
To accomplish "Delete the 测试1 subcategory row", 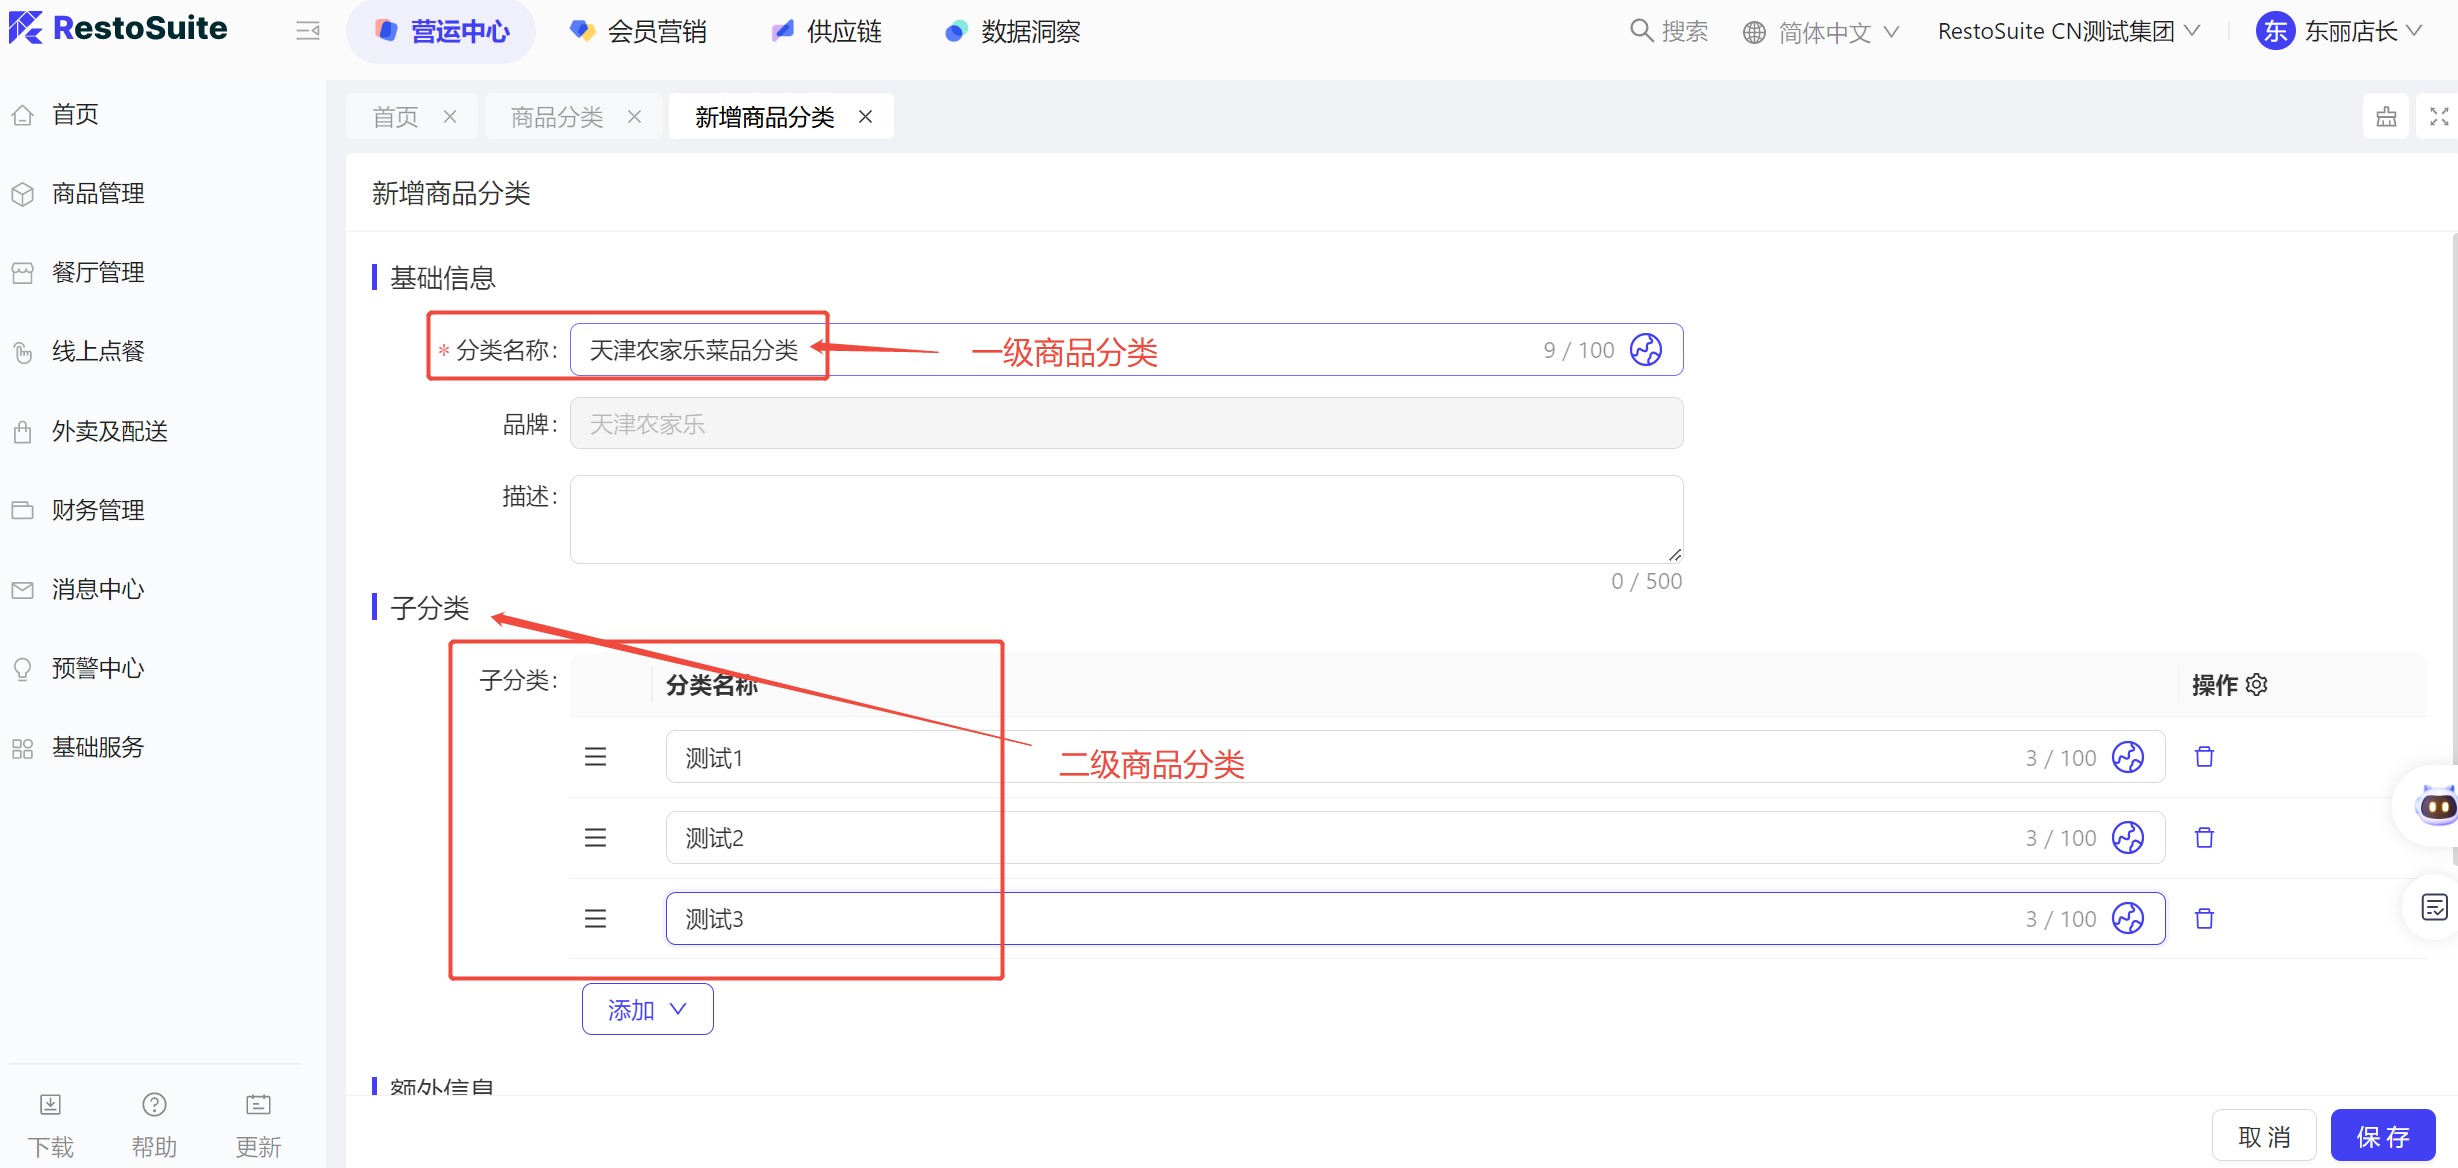I will [2204, 757].
